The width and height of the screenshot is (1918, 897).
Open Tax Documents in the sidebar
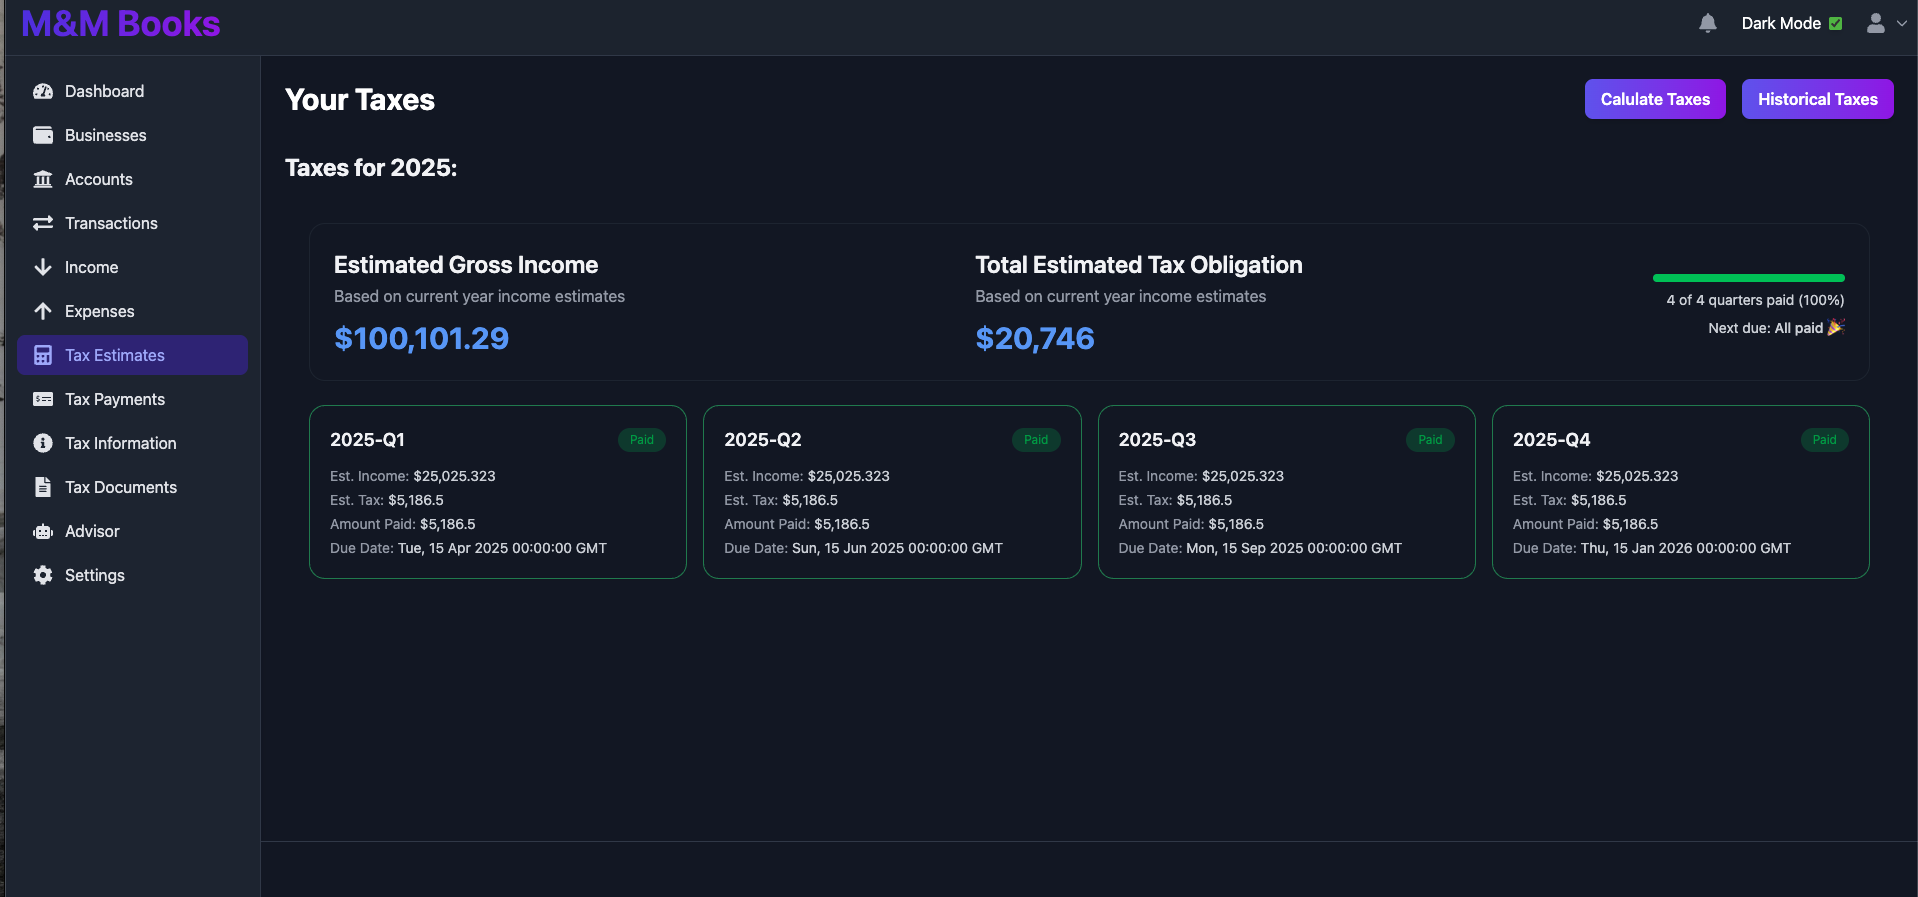coord(132,487)
